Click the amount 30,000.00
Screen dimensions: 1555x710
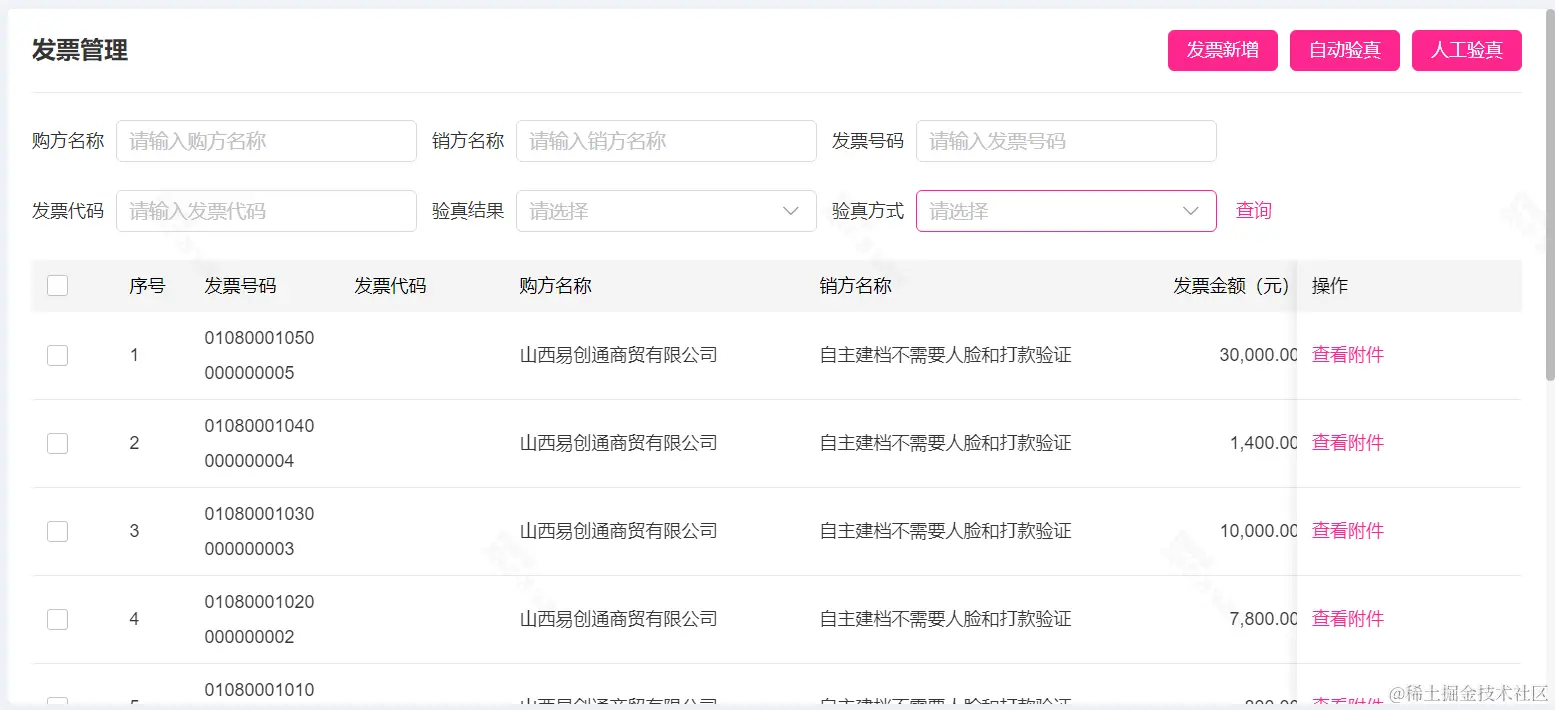[1259, 355]
